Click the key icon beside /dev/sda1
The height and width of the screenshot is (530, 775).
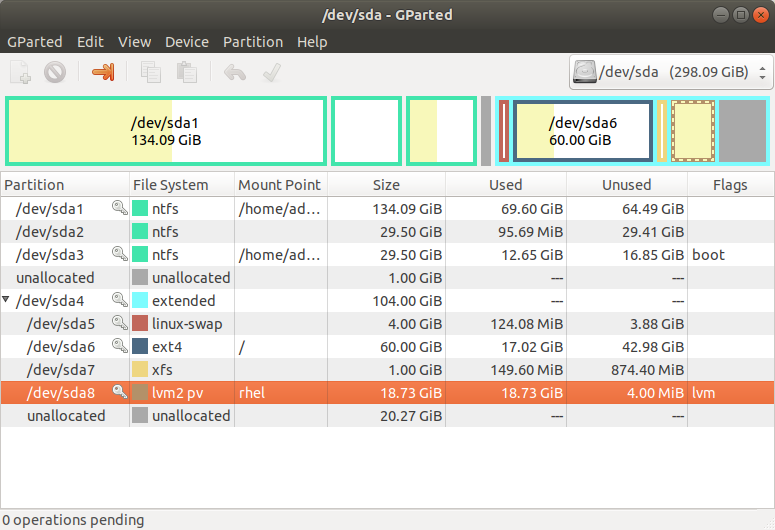[x=119, y=209]
